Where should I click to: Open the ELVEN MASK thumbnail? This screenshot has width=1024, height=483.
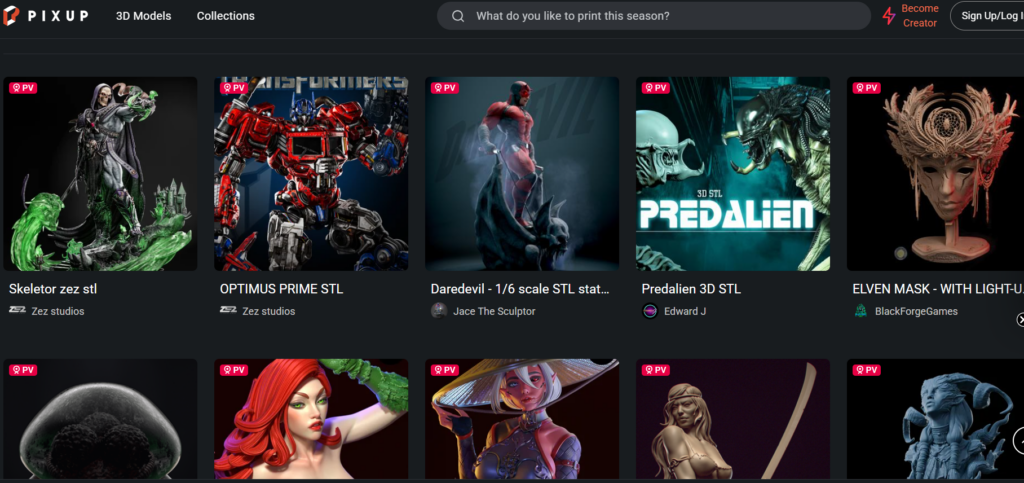point(935,174)
